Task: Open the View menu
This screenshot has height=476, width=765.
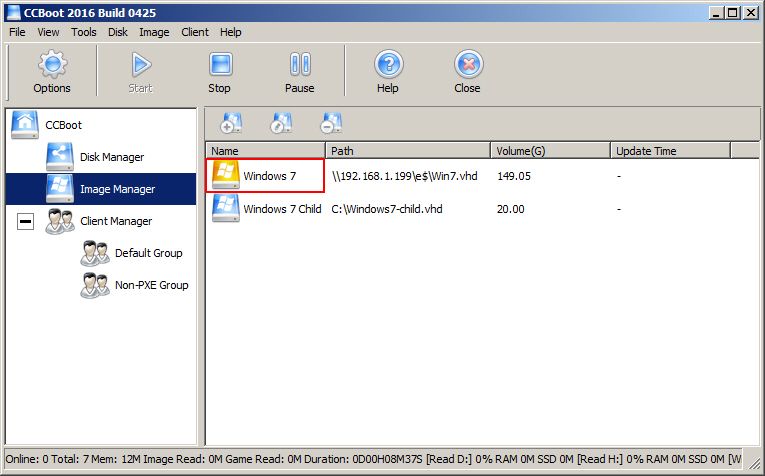Action: [x=48, y=32]
